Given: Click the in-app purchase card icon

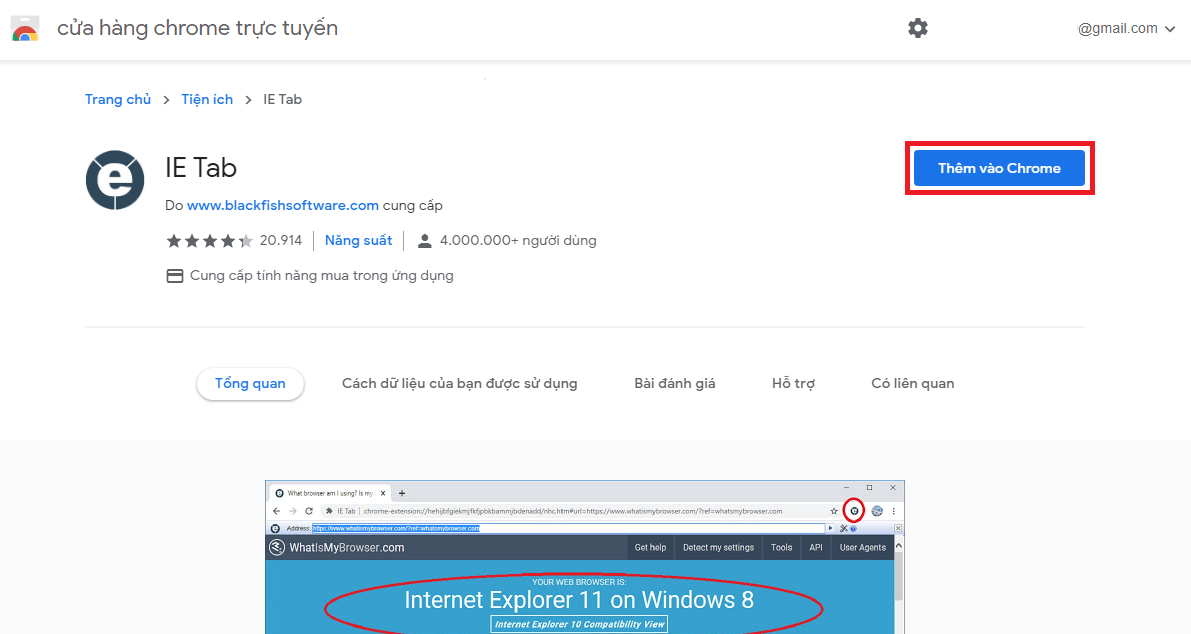Looking at the screenshot, I should point(175,276).
